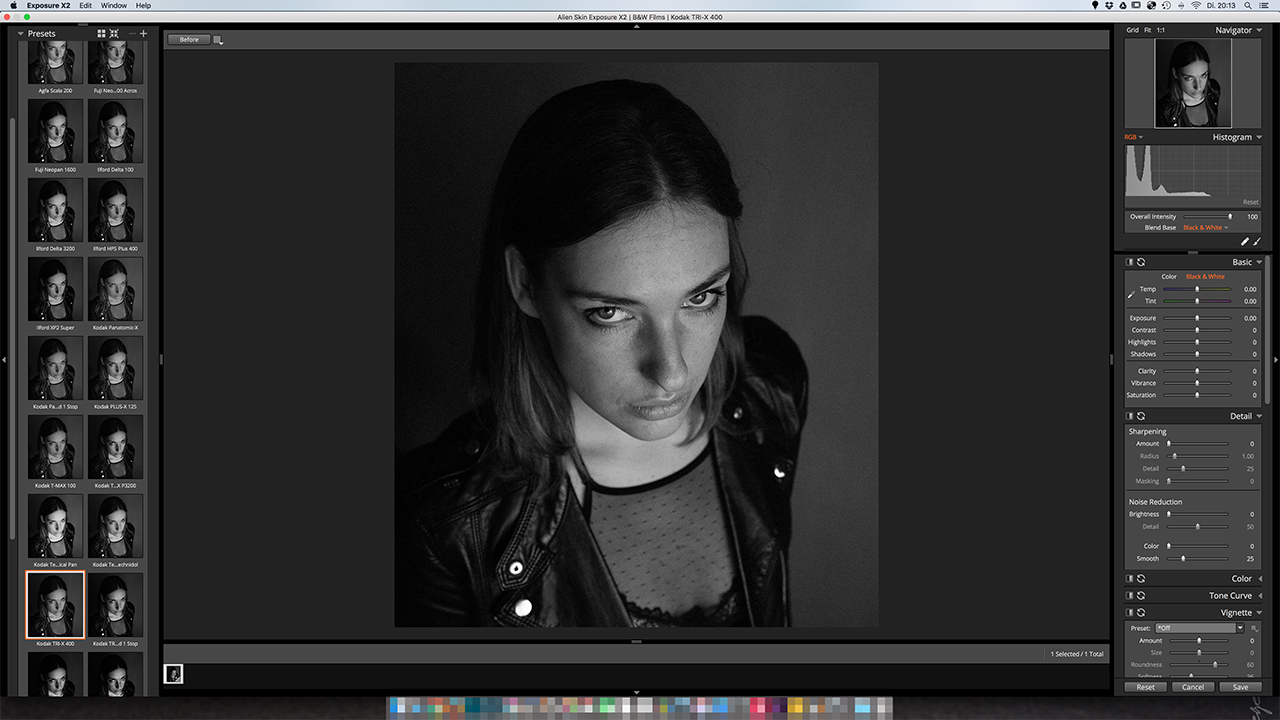The height and width of the screenshot is (720, 1280).
Task: Reset the Detail panel settings icon
Action: coord(1141,416)
